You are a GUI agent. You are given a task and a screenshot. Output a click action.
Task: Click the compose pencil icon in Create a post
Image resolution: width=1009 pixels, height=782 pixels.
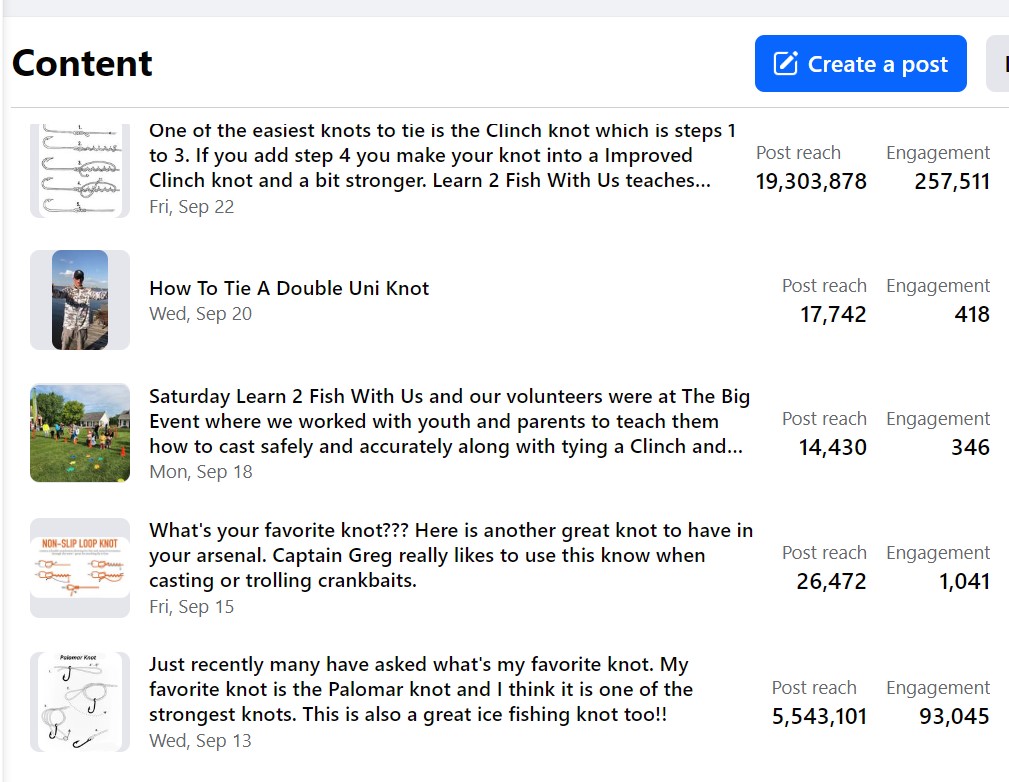coord(787,64)
